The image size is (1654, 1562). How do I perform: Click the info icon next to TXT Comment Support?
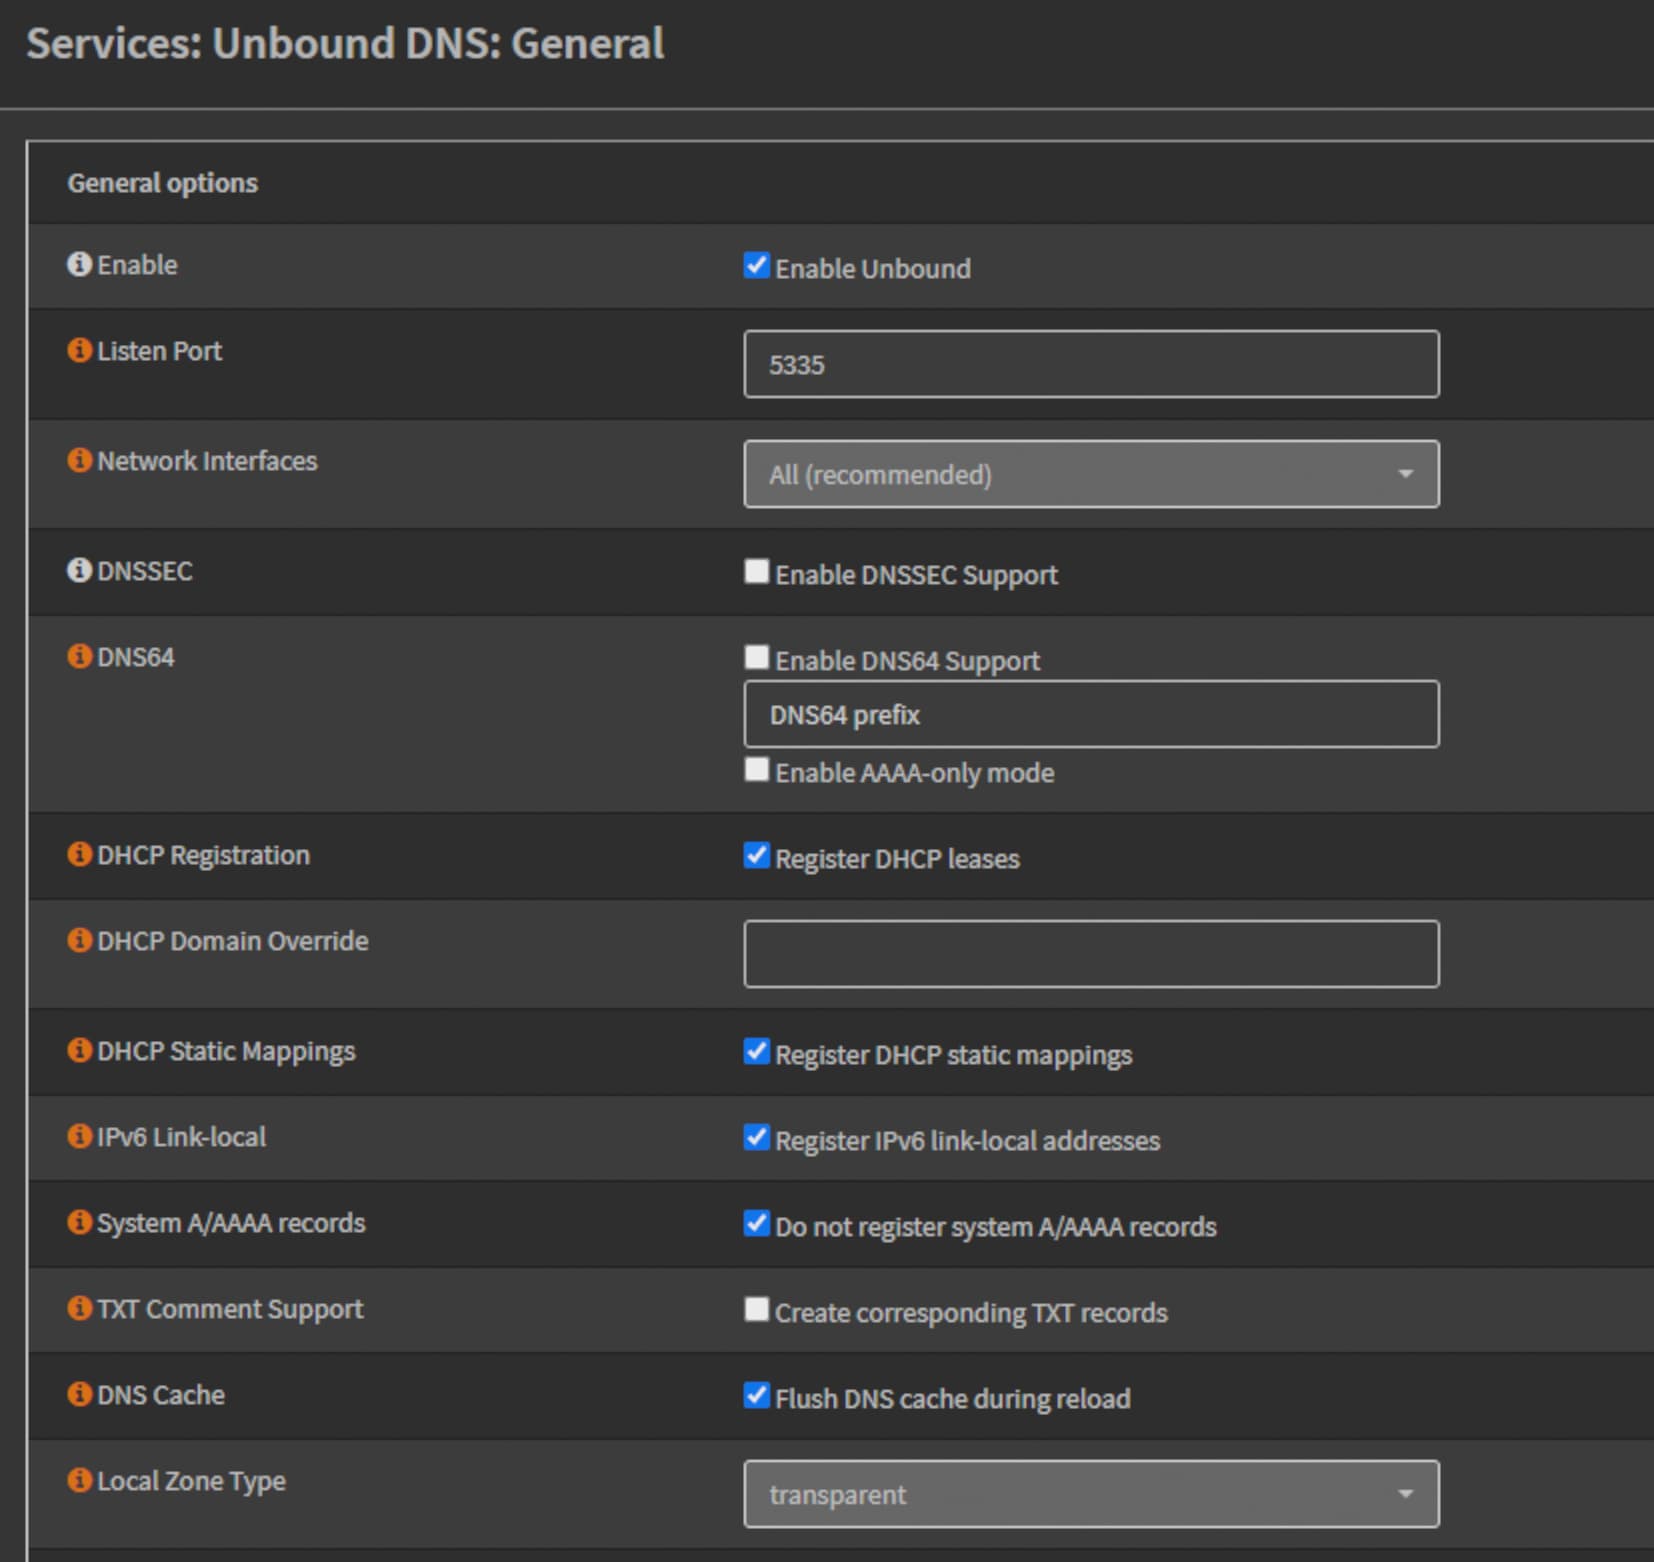[79, 1308]
